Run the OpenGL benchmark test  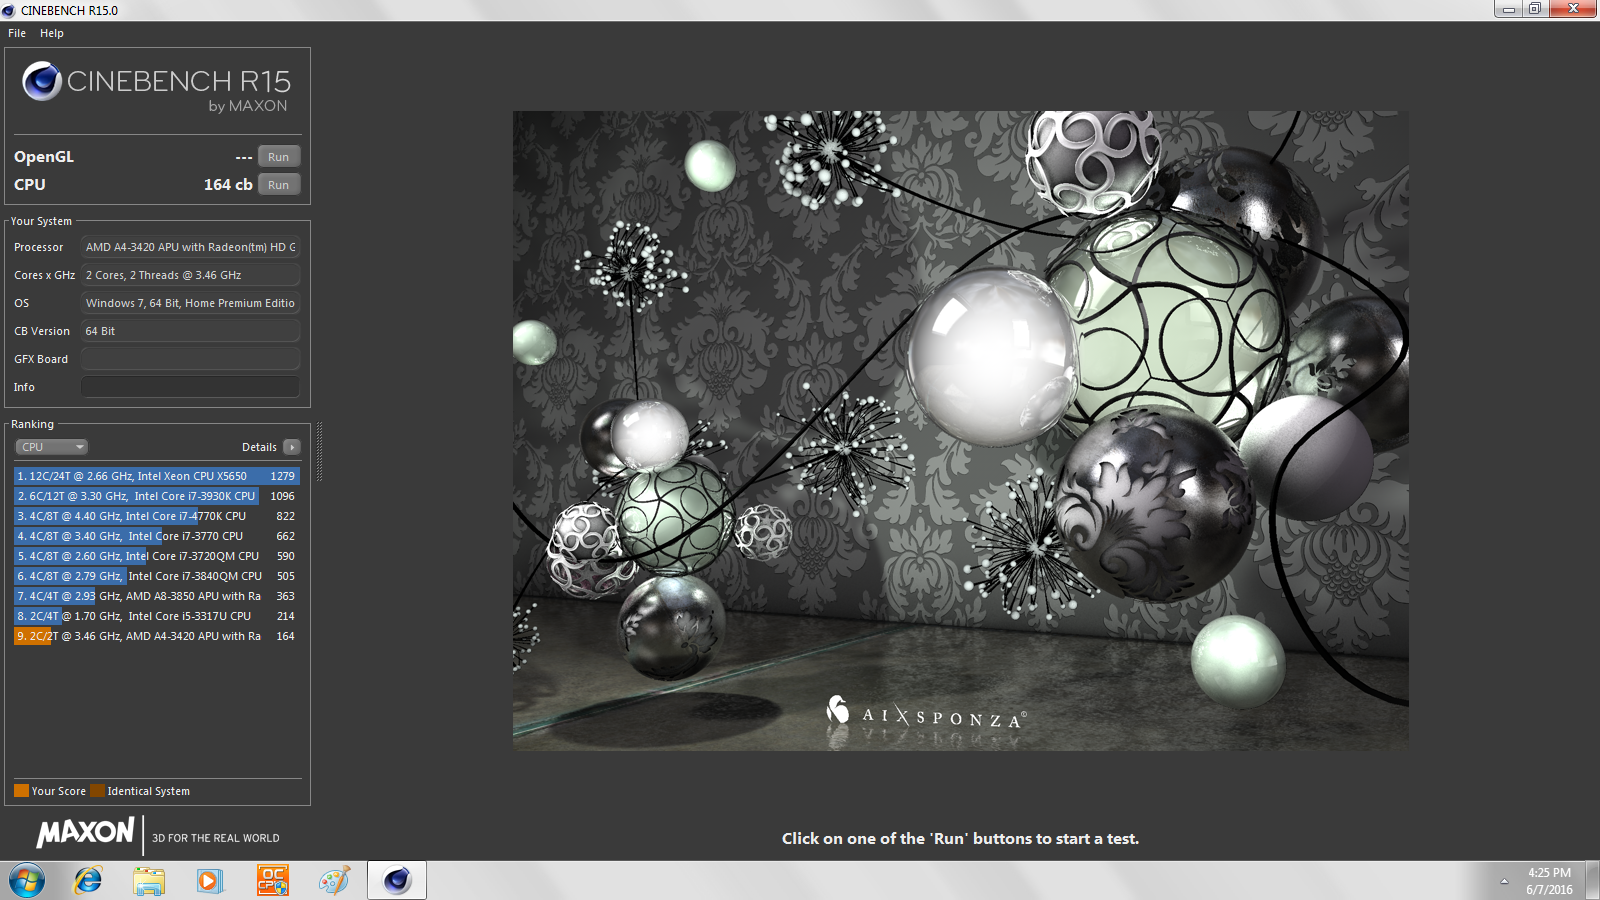279,157
